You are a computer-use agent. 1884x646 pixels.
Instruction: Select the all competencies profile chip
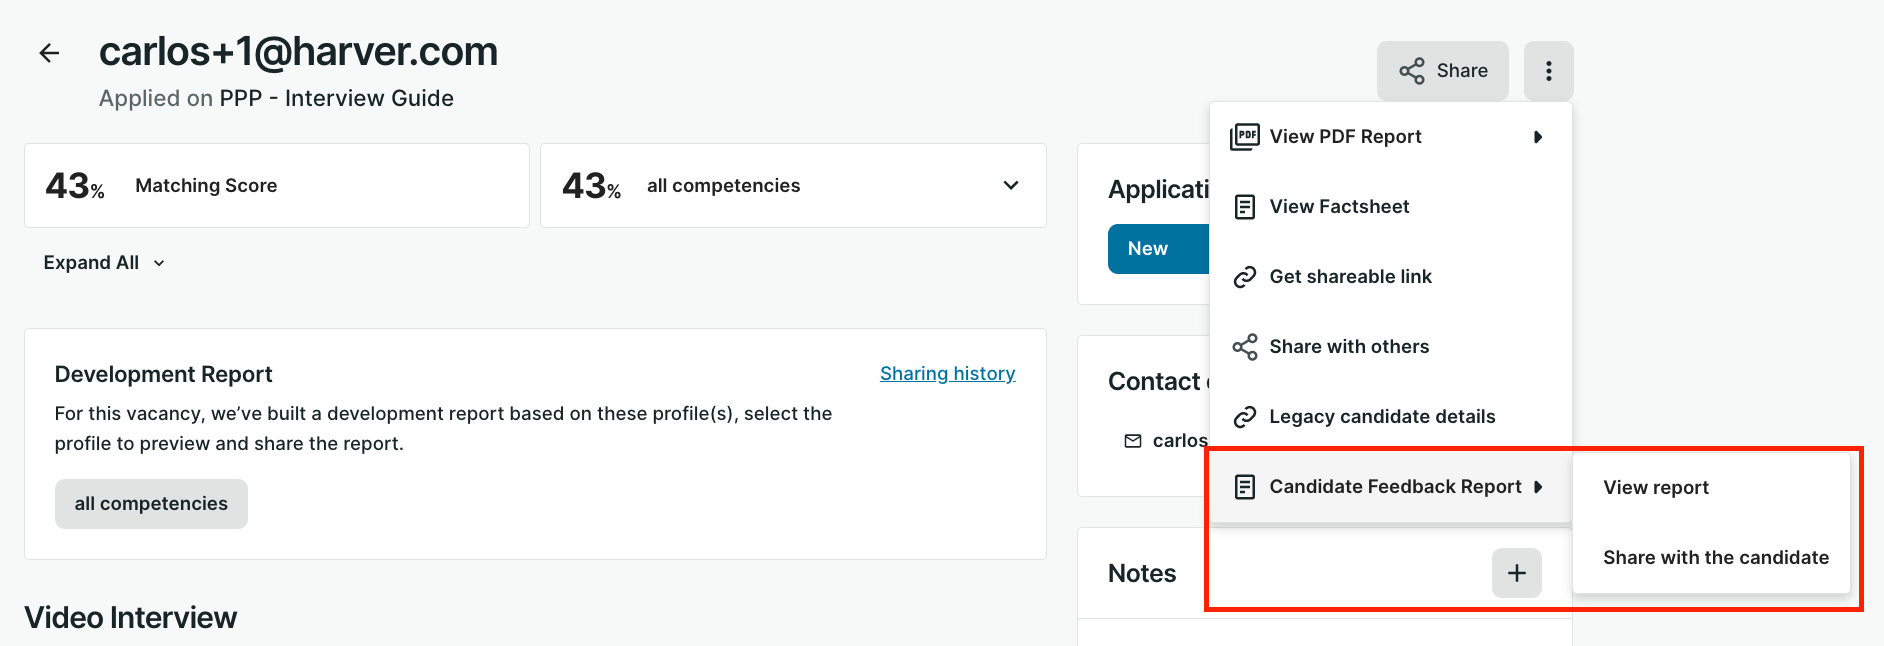pos(151,504)
